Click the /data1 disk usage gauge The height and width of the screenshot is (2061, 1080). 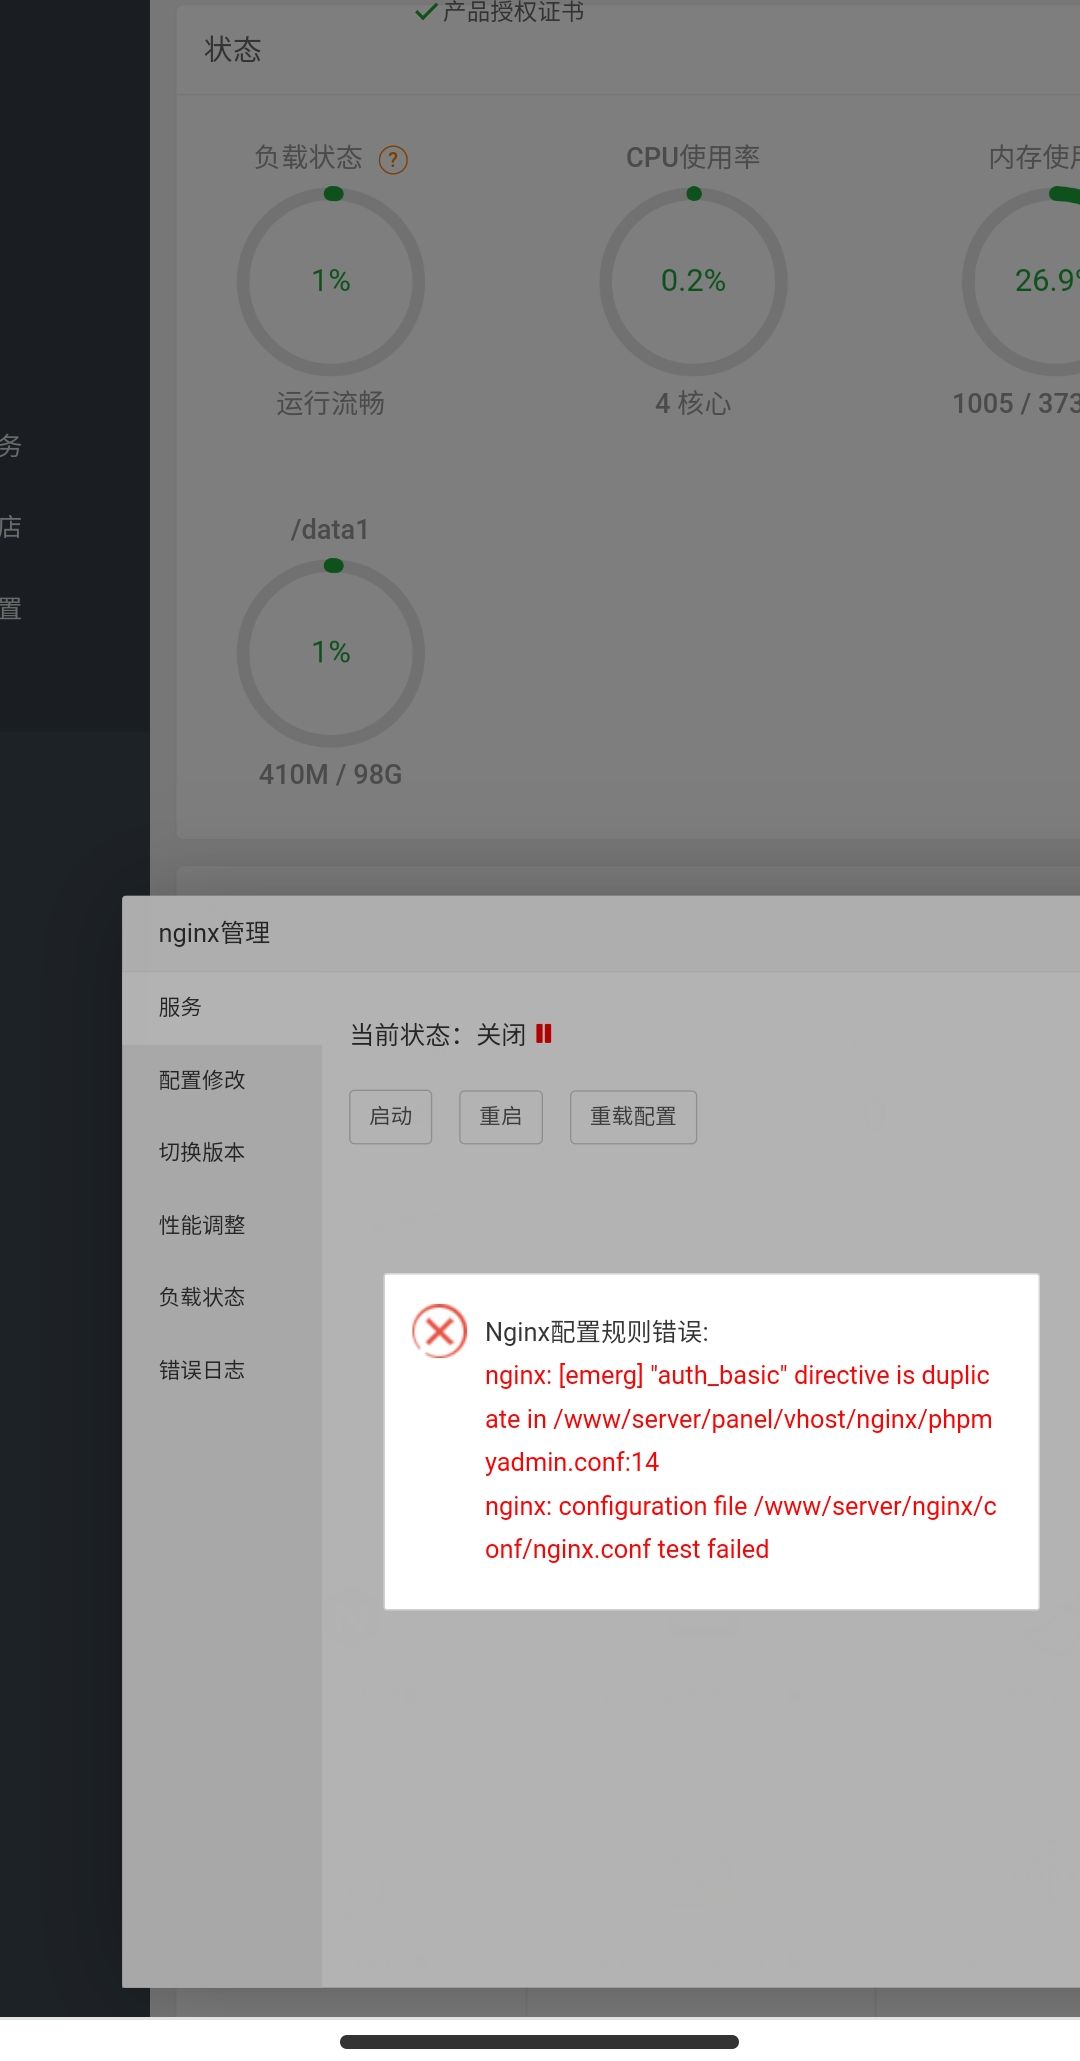[x=331, y=653]
